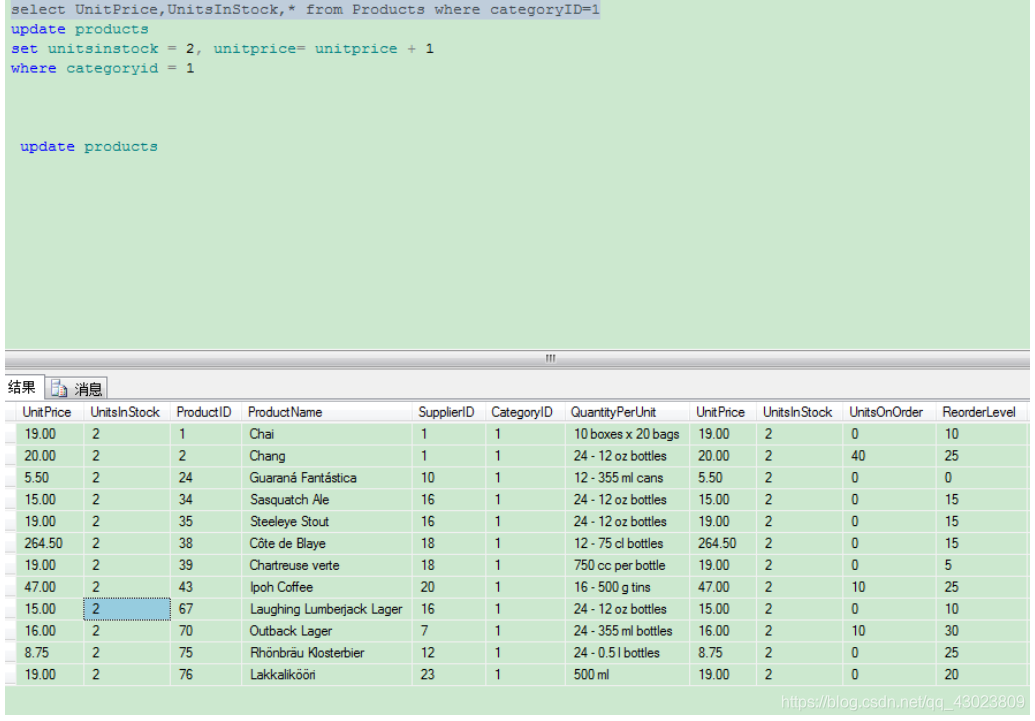Select the Côte de Blaye cell
Image resolution: width=1035 pixels, height=721 pixels.
(x=327, y=543)
